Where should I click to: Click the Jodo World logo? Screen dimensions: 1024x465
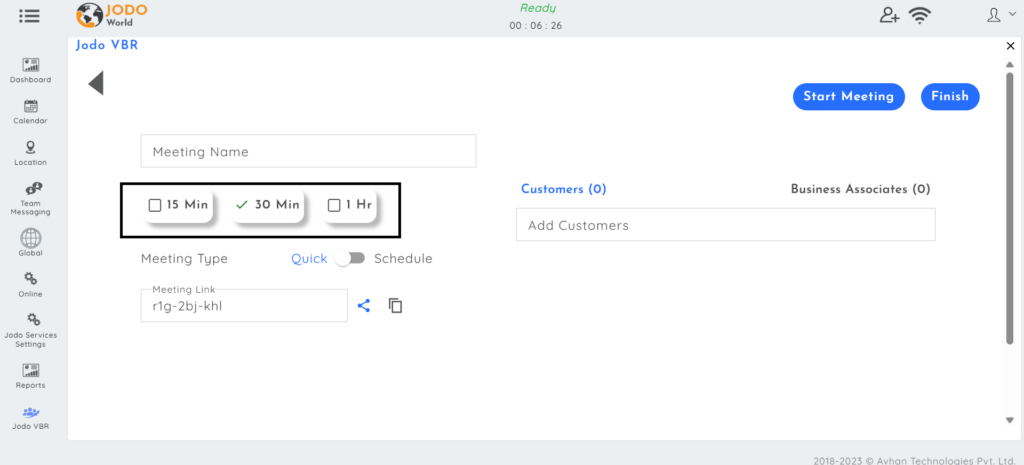click(112, 15)
